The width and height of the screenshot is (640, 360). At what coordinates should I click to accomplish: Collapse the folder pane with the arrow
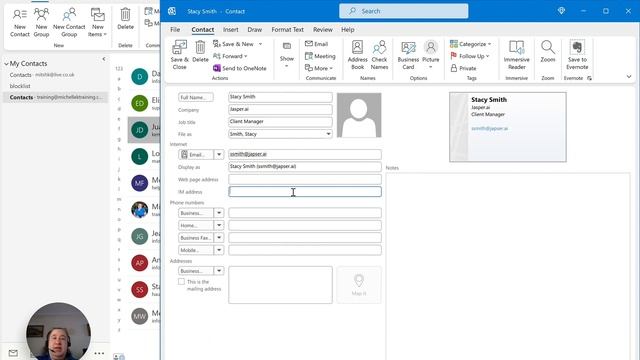tap(104, 59)
